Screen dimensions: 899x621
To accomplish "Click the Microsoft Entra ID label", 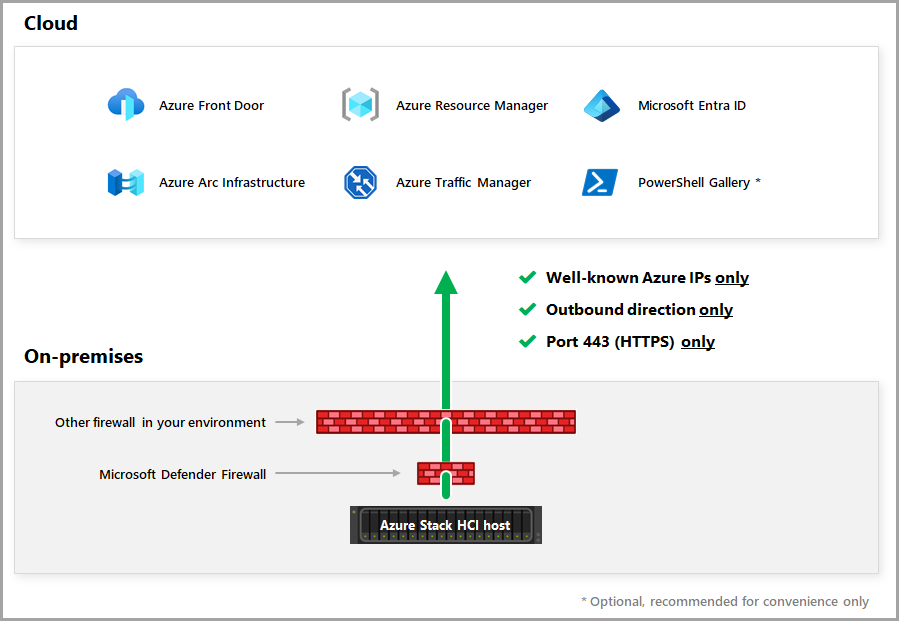I will [691, 106].
